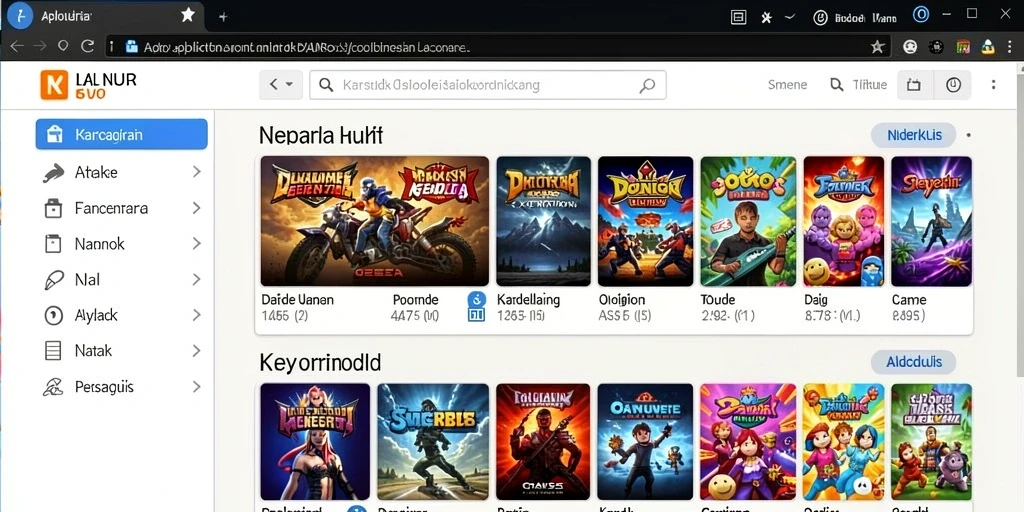The height and width of the screenshot is (512, 1024).
Task: Click the Niderklis button for Neparla Hulit
Action: coord(914,135)
